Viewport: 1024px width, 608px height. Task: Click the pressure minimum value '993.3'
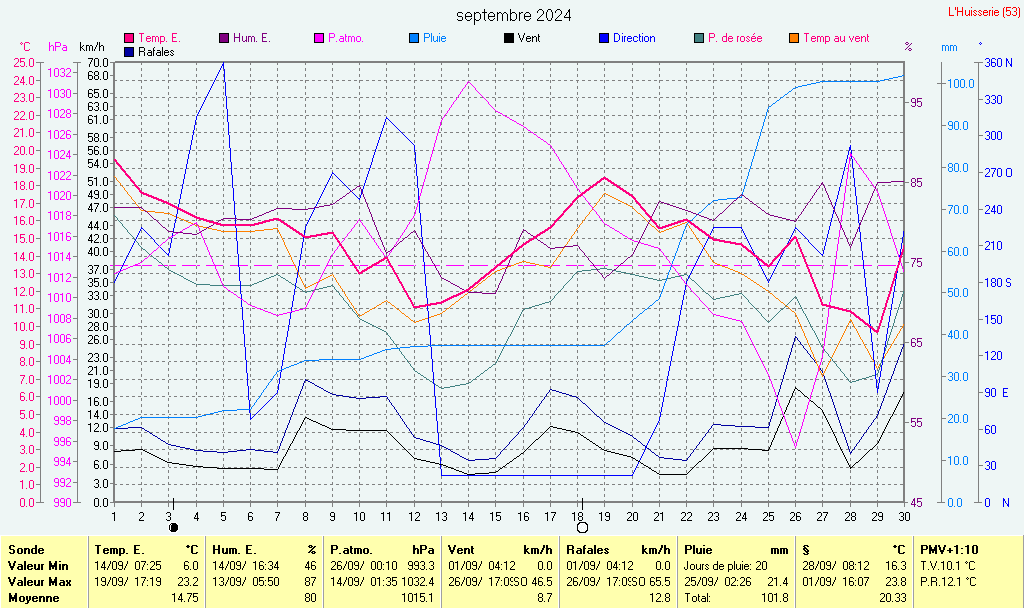(421, 566)
